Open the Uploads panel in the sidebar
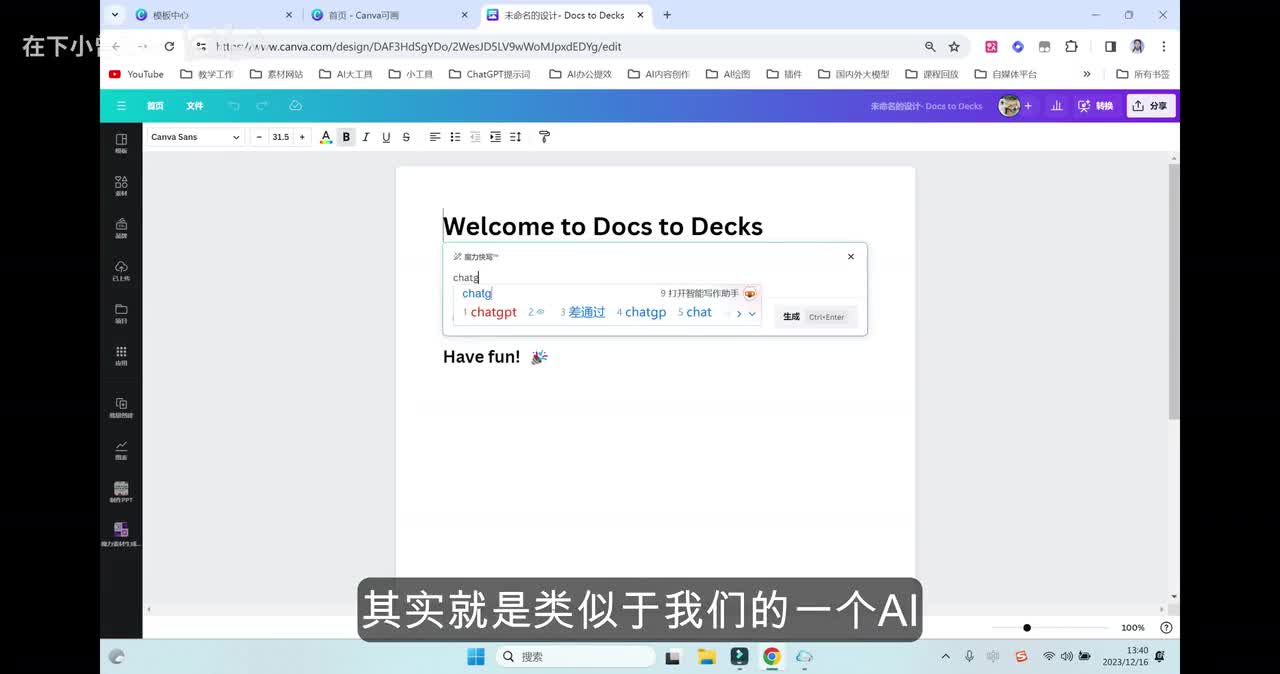The image size is (1280, 674). pos(121,270)
